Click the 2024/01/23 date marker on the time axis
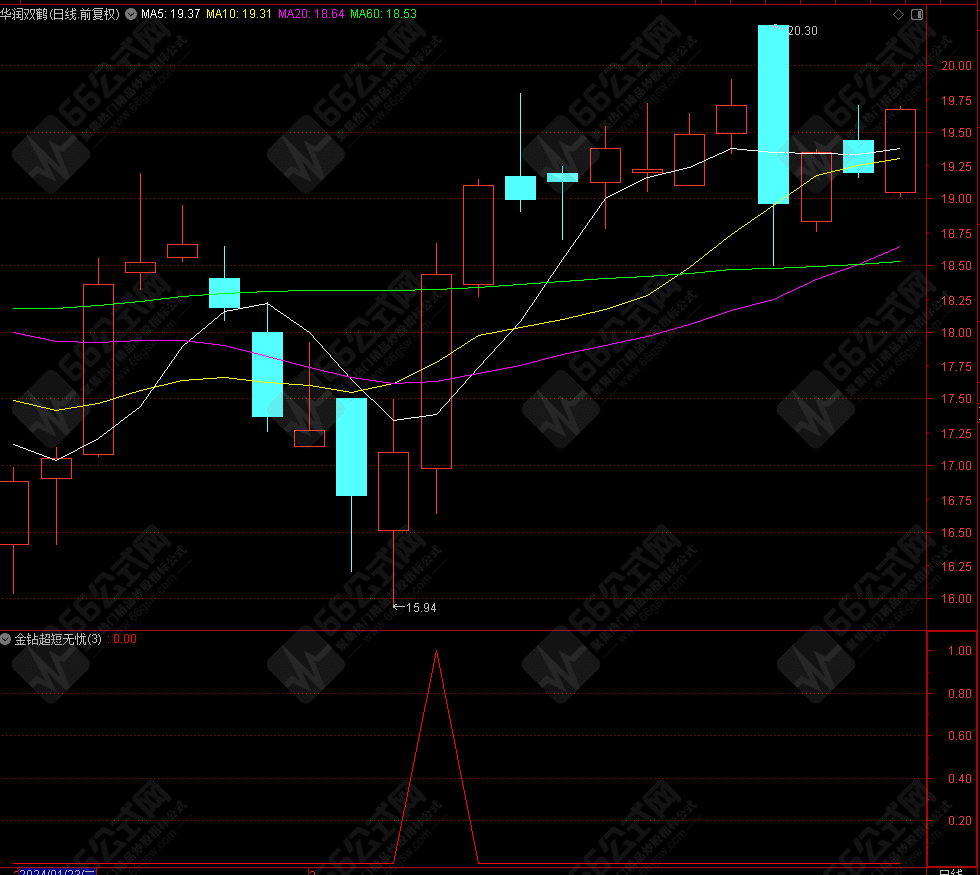Viewport: 980px width, 875px height. (57, 870)
